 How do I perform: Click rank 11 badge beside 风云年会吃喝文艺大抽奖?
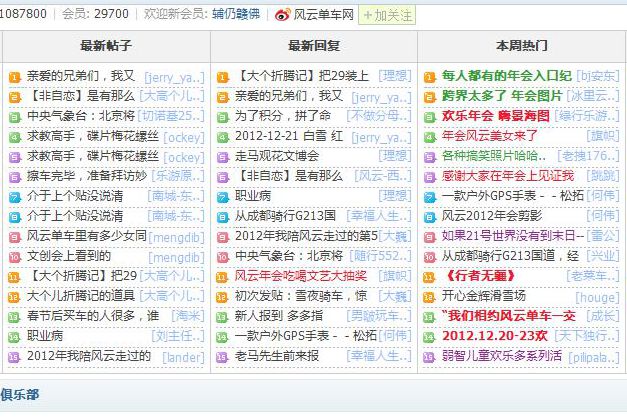coord(222,277)
